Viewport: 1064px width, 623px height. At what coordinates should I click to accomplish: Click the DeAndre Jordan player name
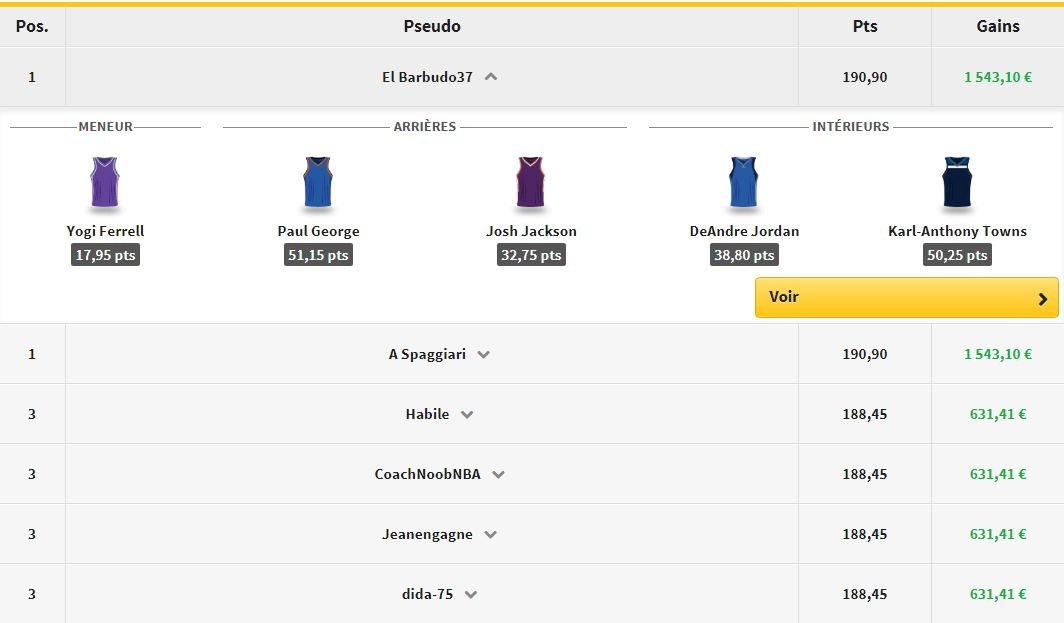tap(744, 231)
